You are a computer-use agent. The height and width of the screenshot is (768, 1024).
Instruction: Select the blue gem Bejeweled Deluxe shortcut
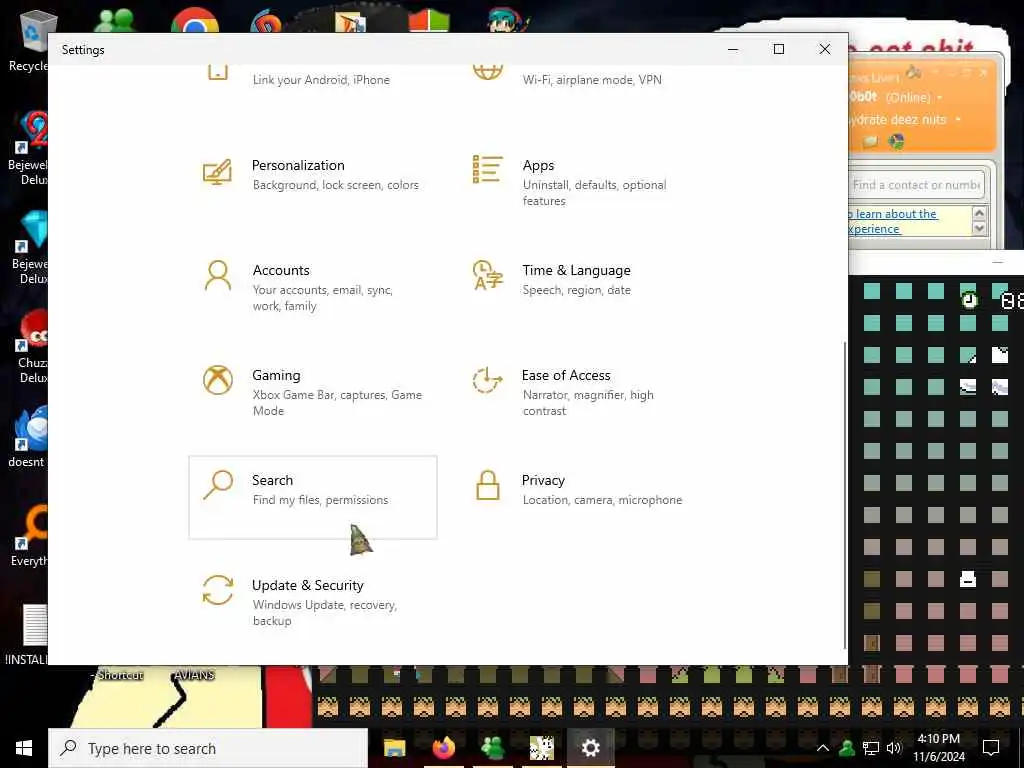pos(29,247)
